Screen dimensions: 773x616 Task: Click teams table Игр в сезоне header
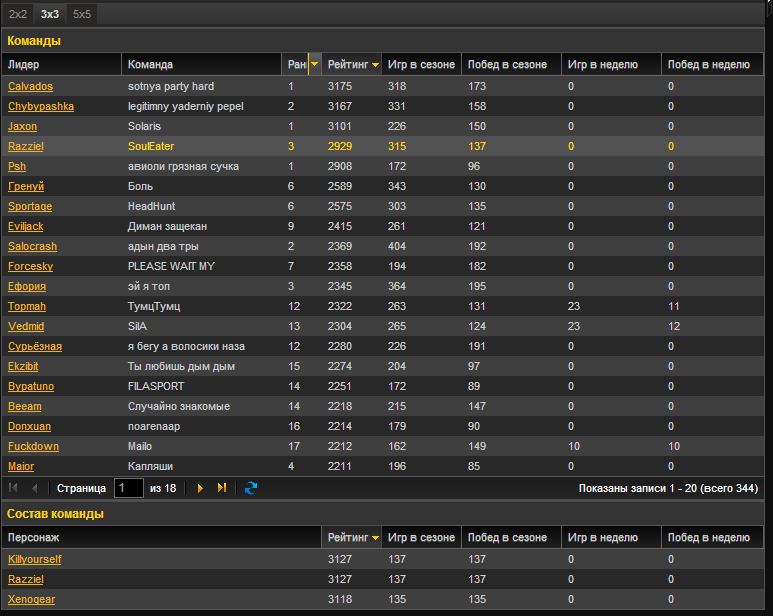pos(422,65)
